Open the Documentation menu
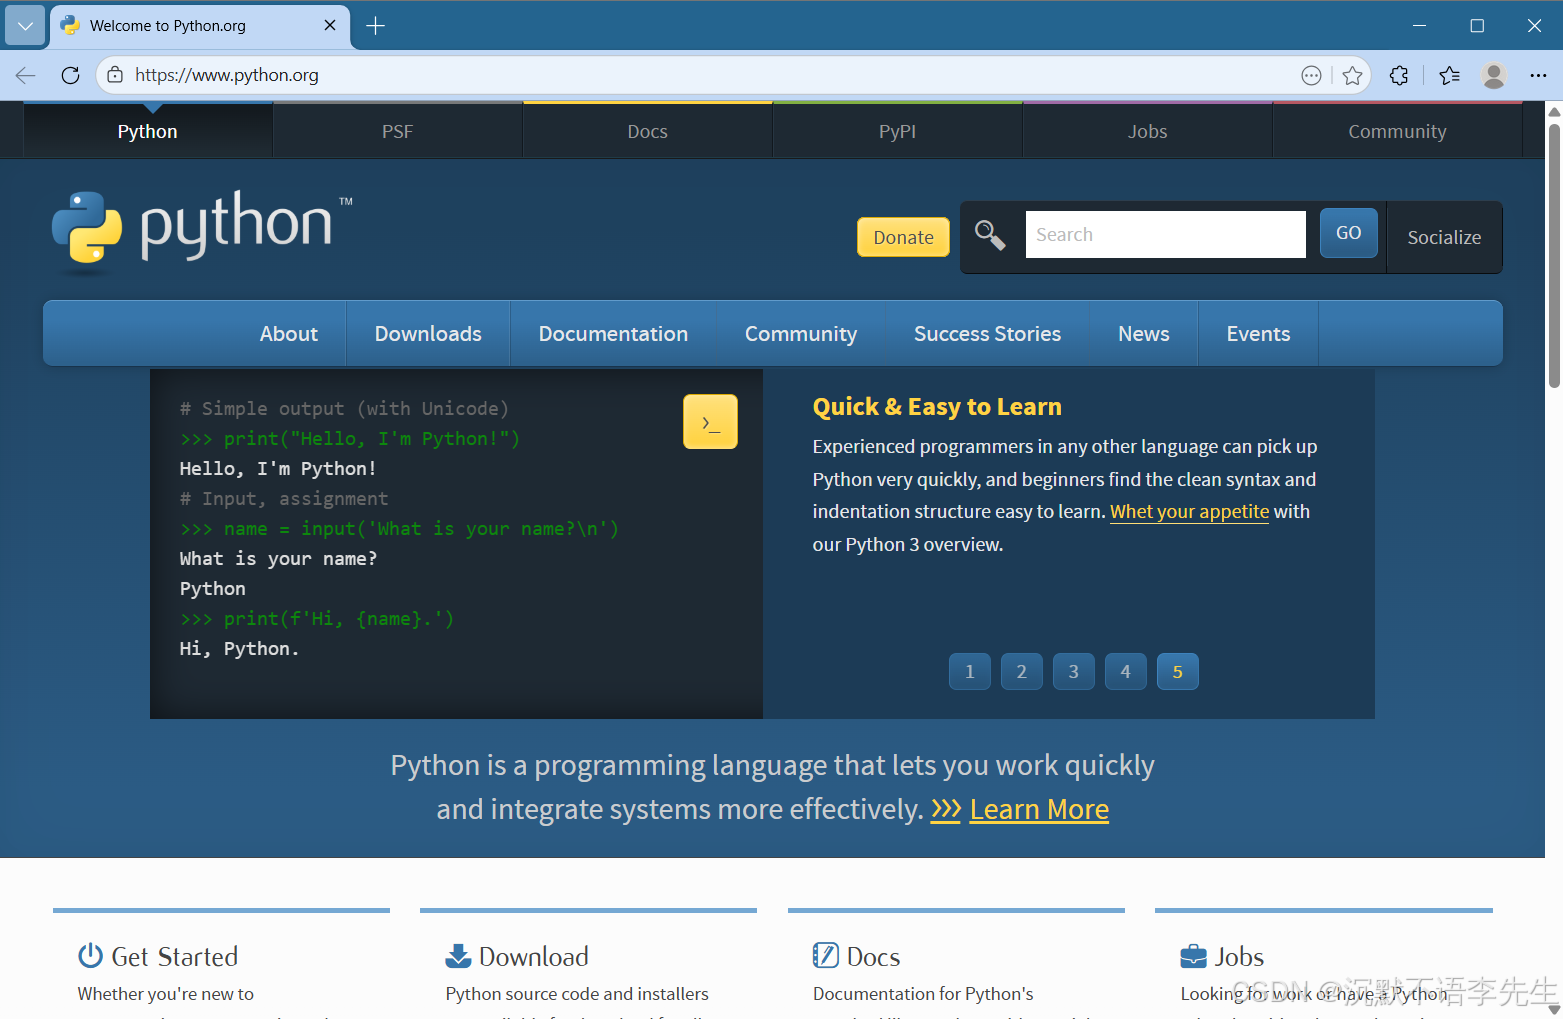The image size is (1563, 1019). click(613, 334)
